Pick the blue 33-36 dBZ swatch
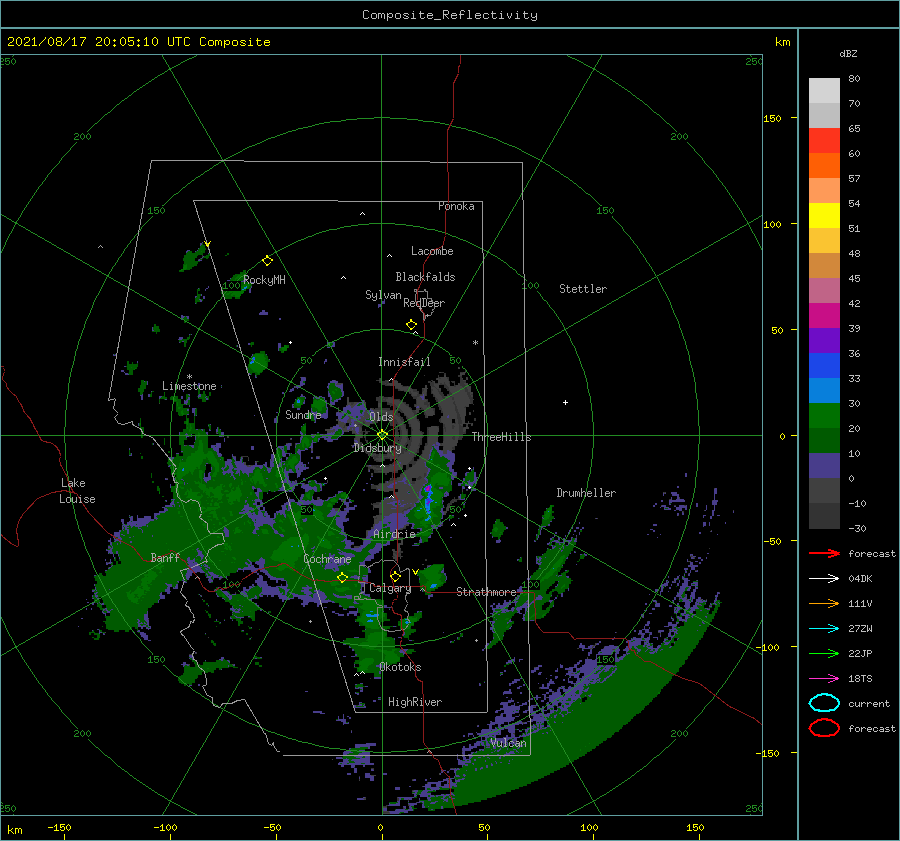Screen dimensions: 900x841 pos(824,365)
